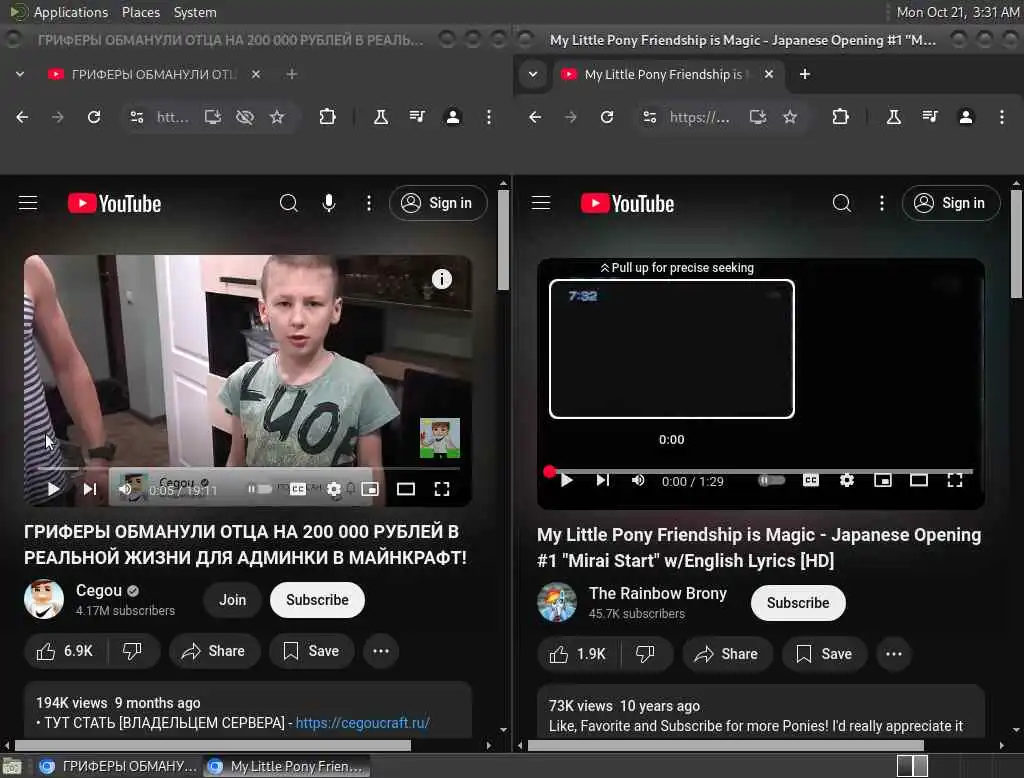The width and height of the screenshot is (1024, 778).
Task: Click the YouTube logo in left window
Action: click(x=114, y=204)
